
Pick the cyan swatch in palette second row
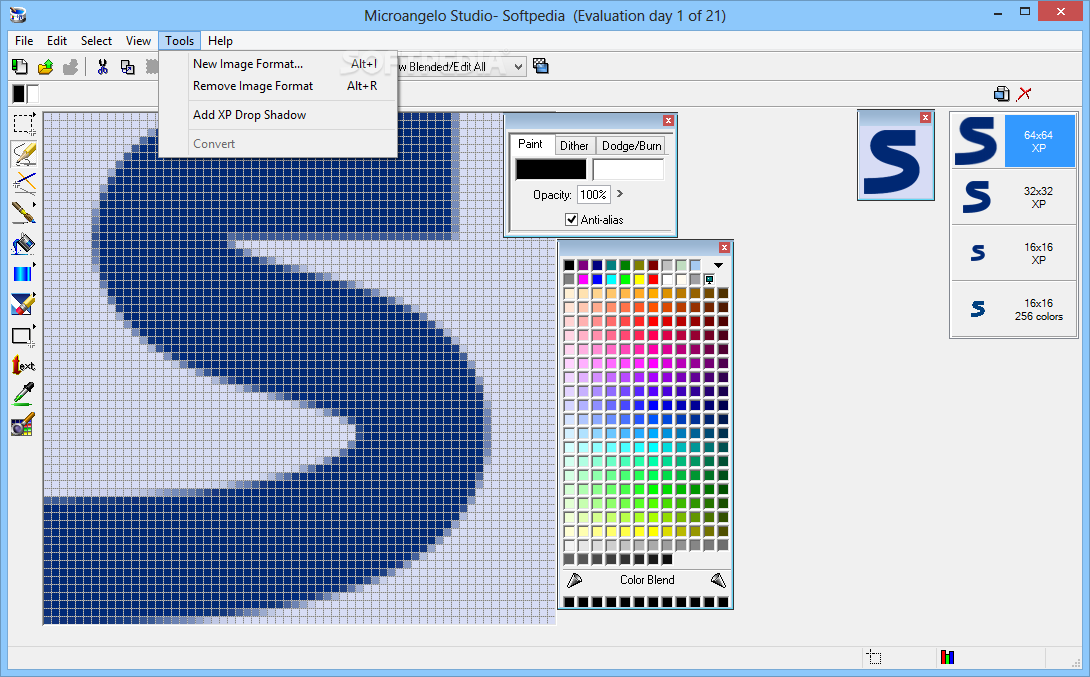click(611, 279)
